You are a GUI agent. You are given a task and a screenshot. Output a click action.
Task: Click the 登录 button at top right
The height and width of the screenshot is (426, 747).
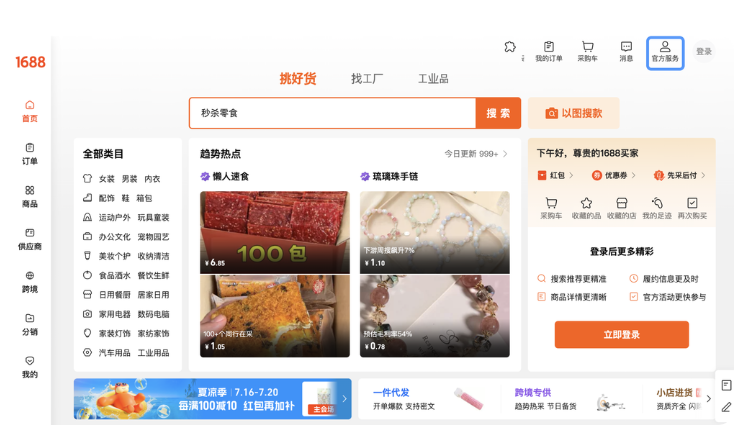(704, 51)
